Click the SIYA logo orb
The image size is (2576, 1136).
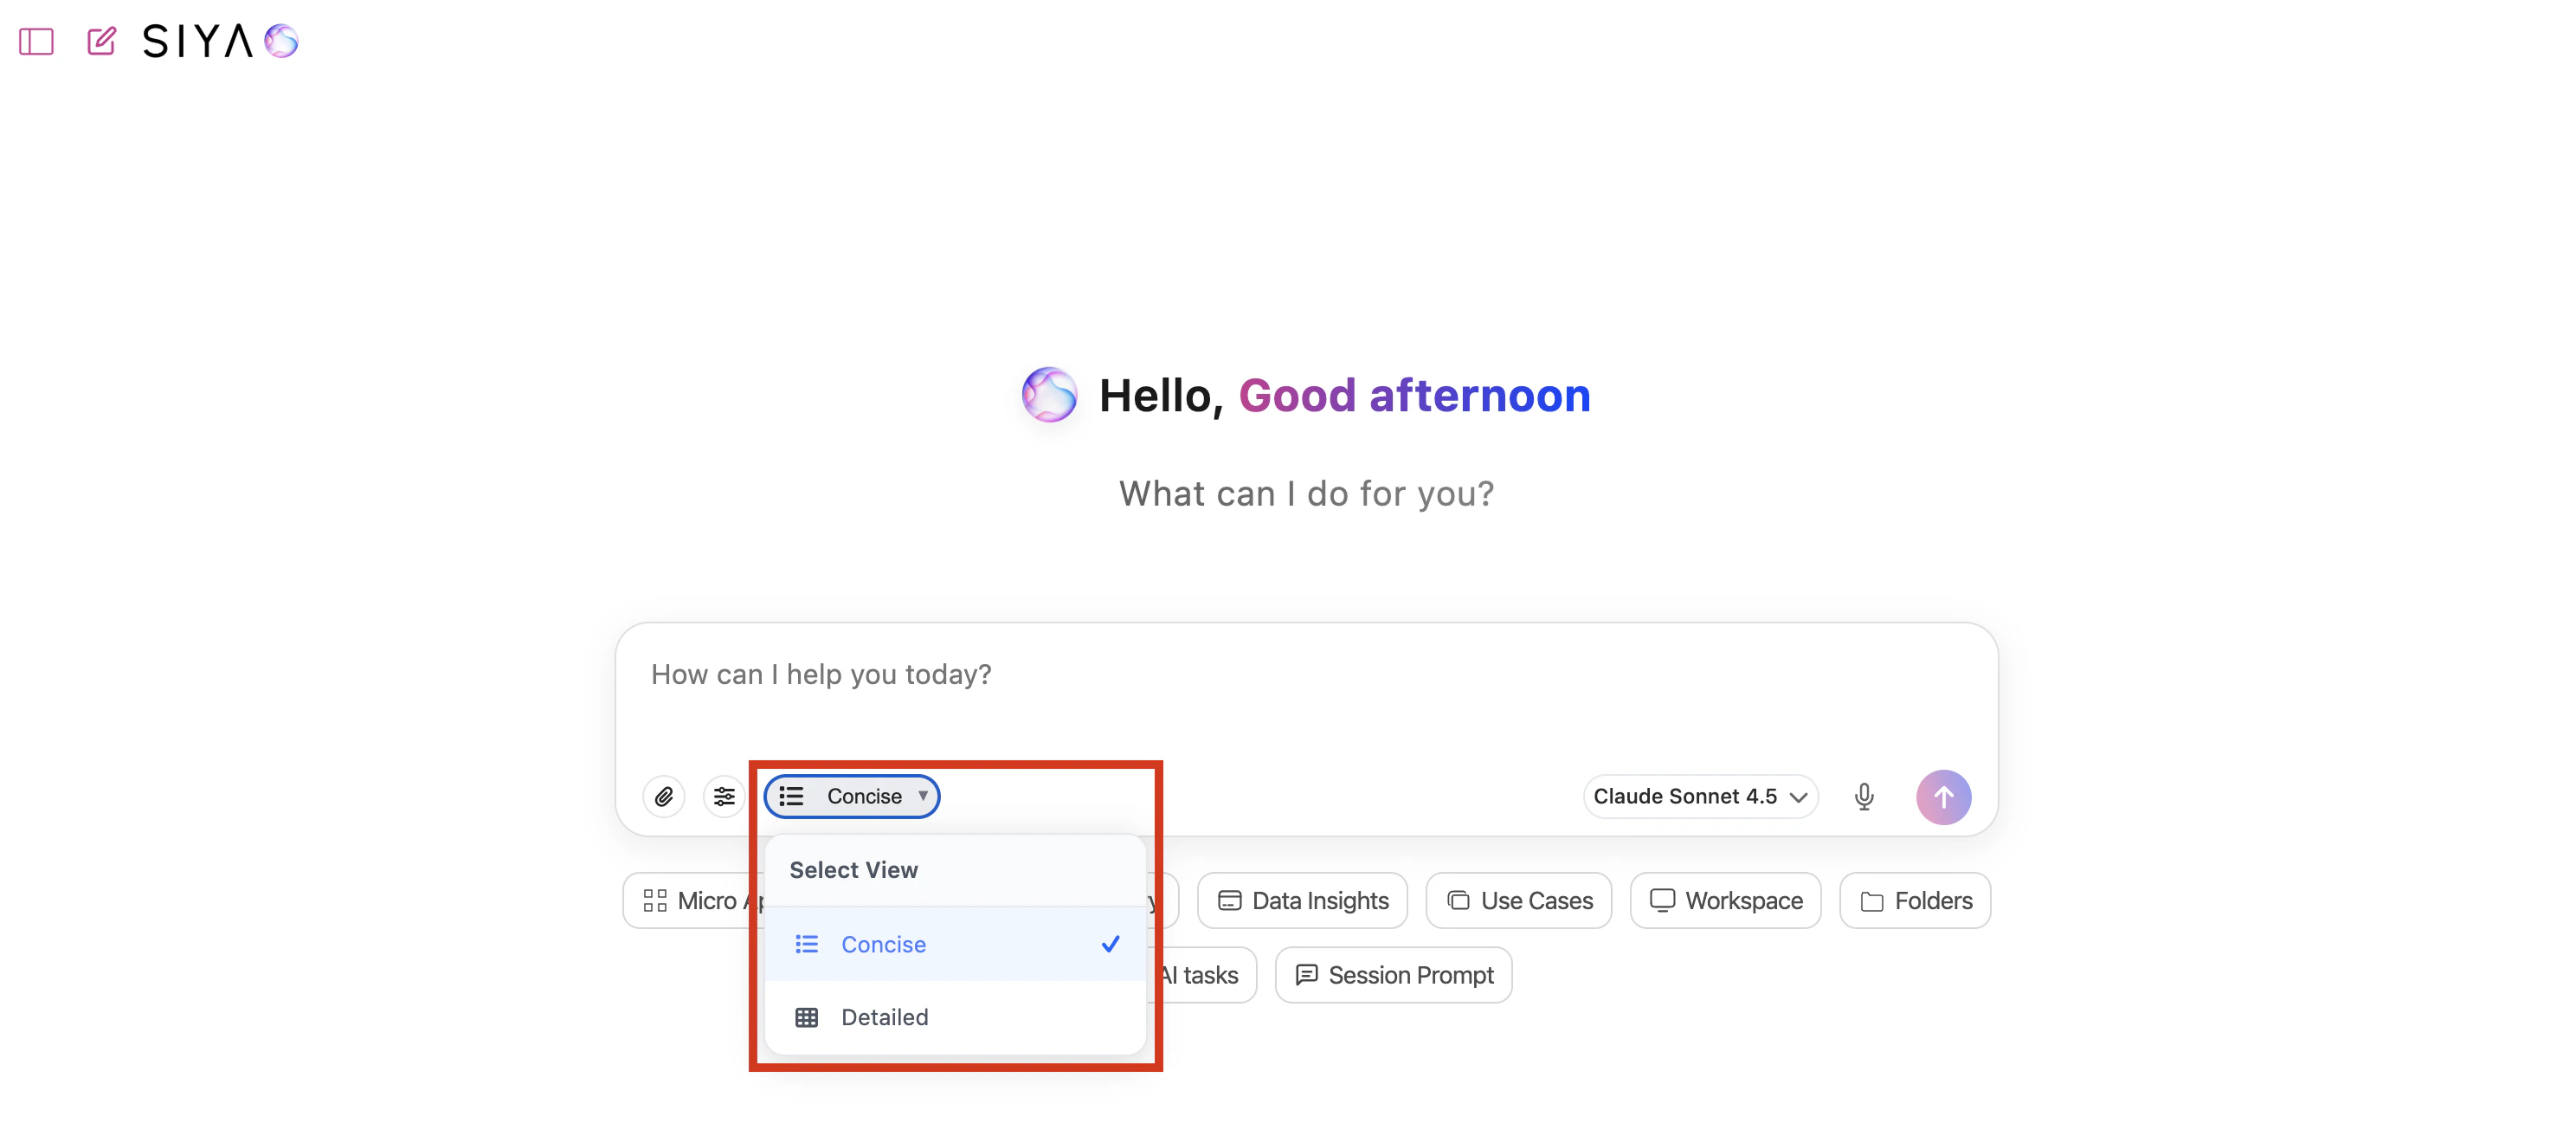coord(281,41)
